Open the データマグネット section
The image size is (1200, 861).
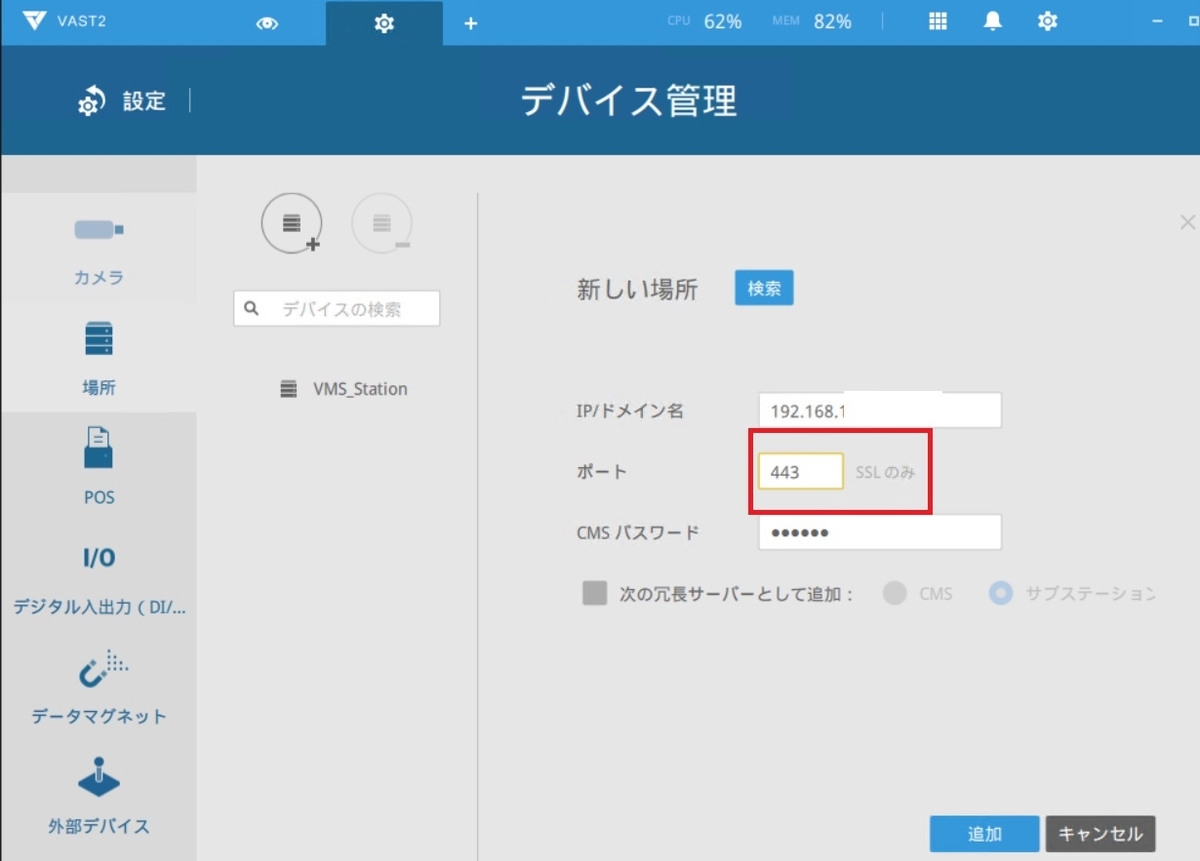99,688
